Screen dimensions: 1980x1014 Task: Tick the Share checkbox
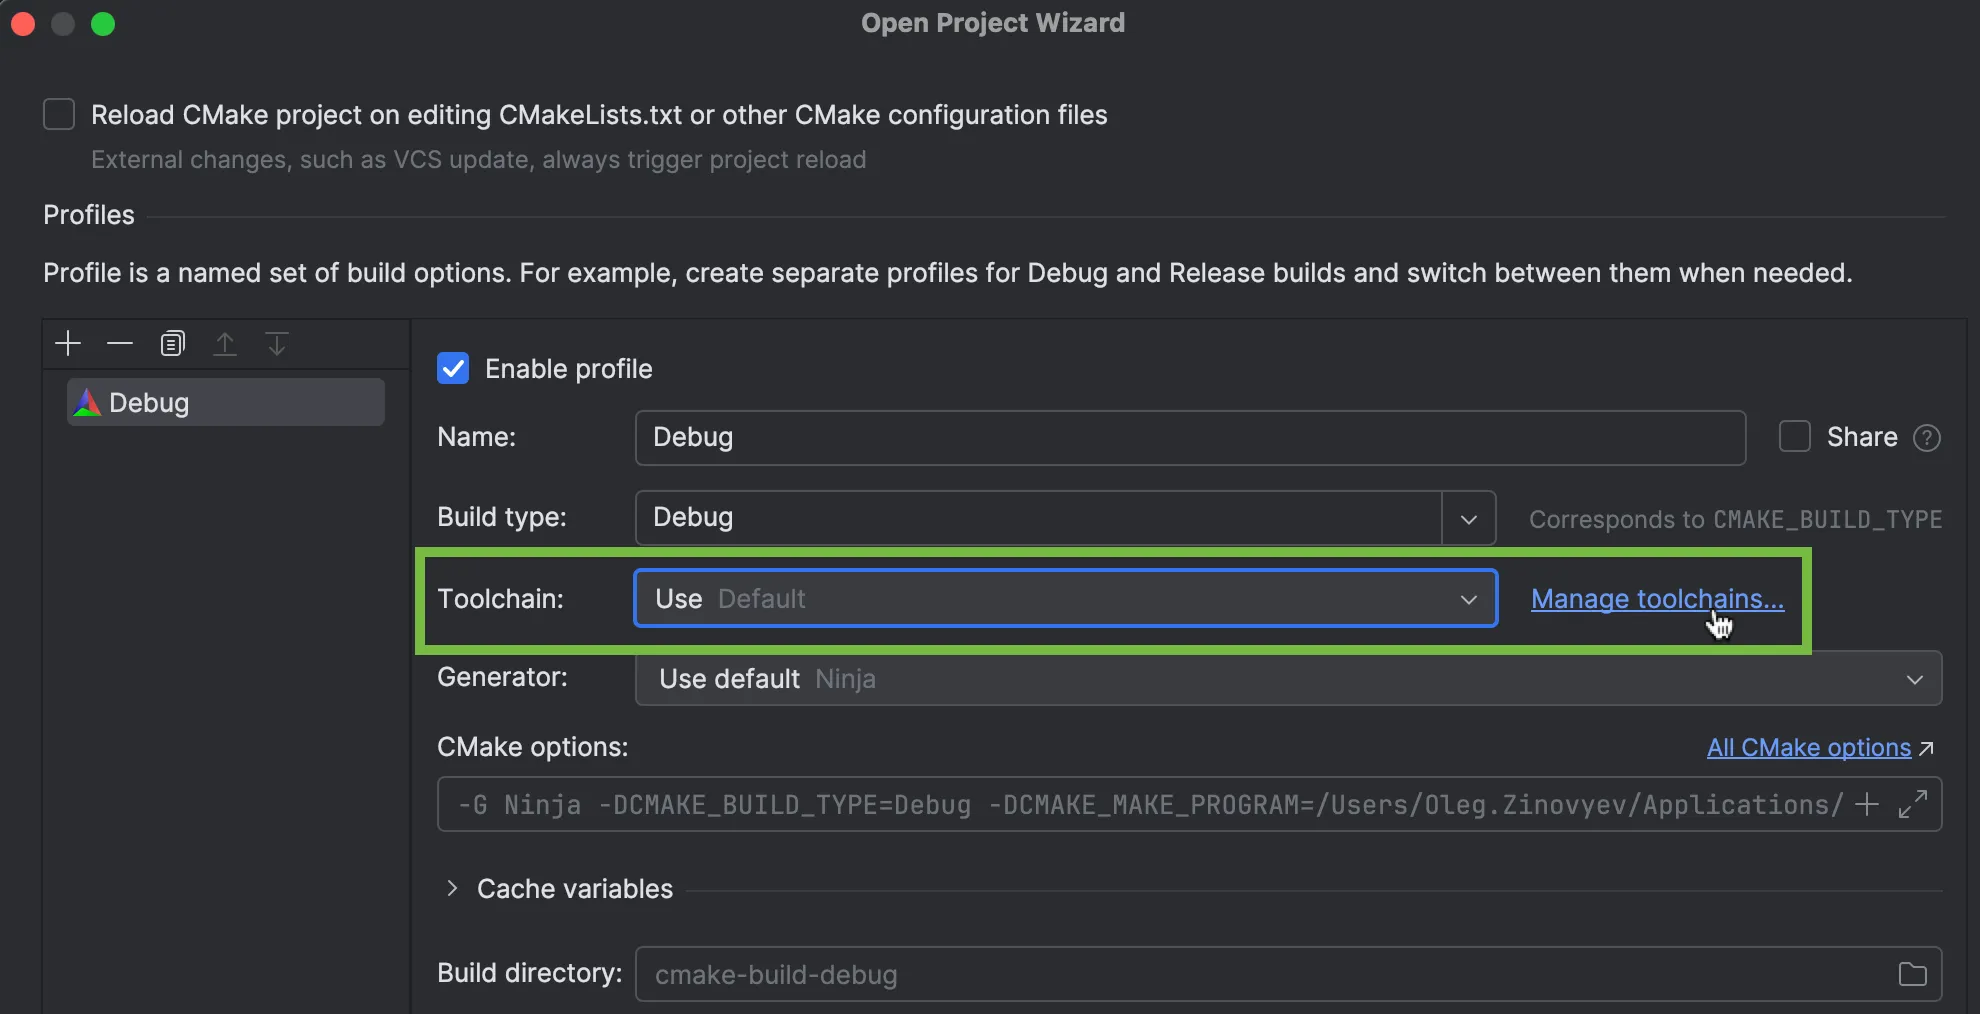point(1795,437)
